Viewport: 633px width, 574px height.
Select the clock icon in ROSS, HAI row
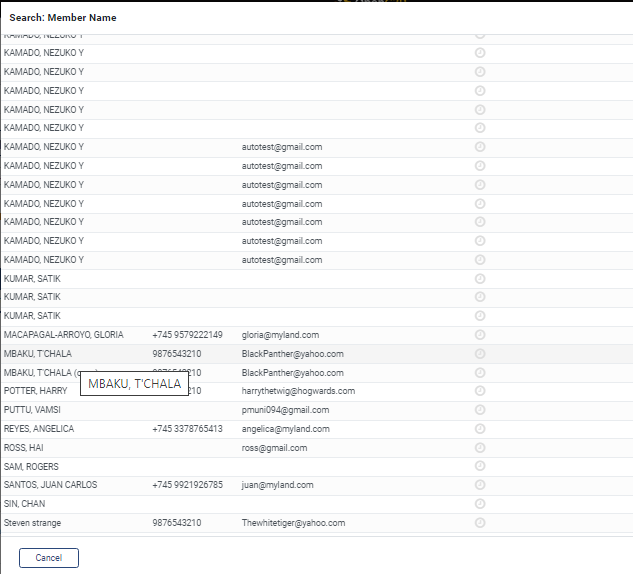(x=479, y=448)
